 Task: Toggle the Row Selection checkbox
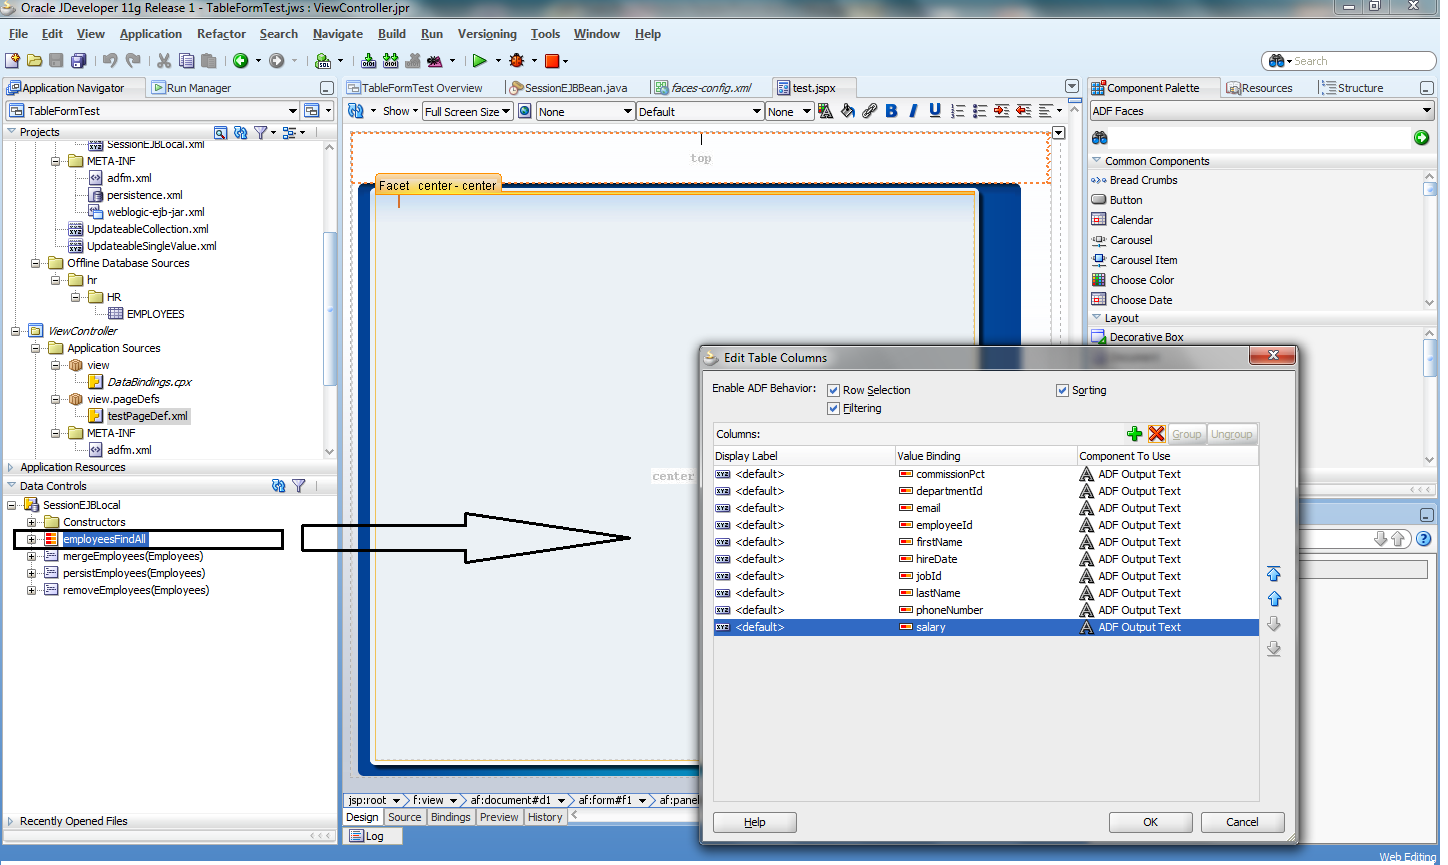833,391
